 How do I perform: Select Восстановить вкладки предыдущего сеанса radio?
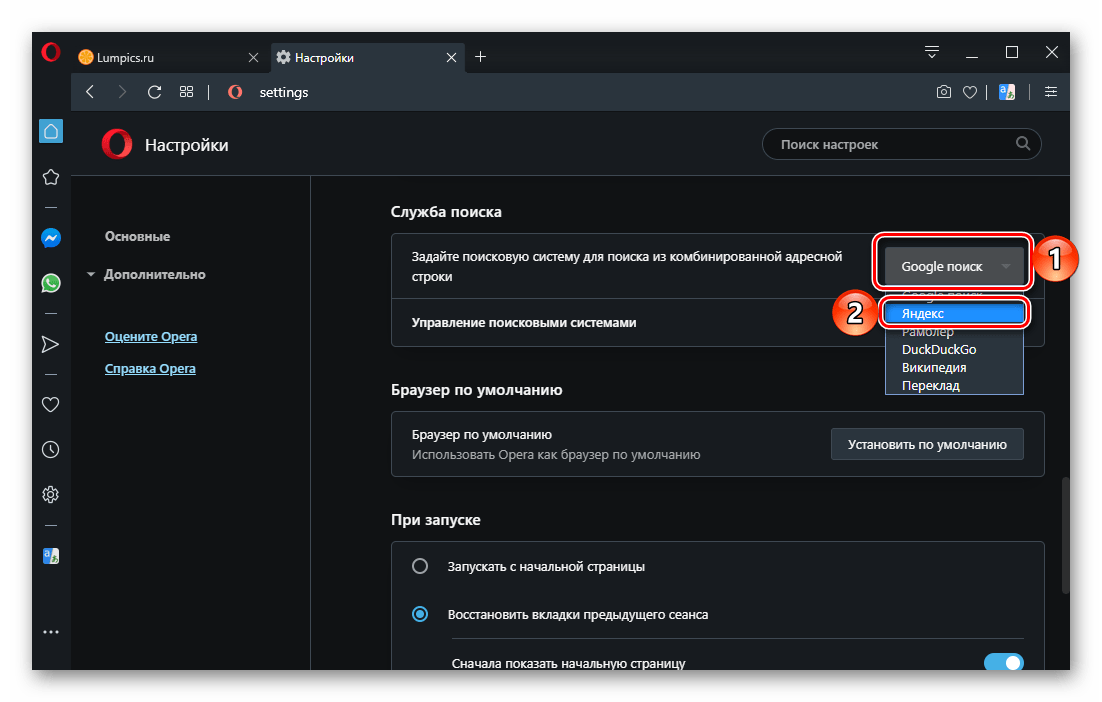[420, 614]
